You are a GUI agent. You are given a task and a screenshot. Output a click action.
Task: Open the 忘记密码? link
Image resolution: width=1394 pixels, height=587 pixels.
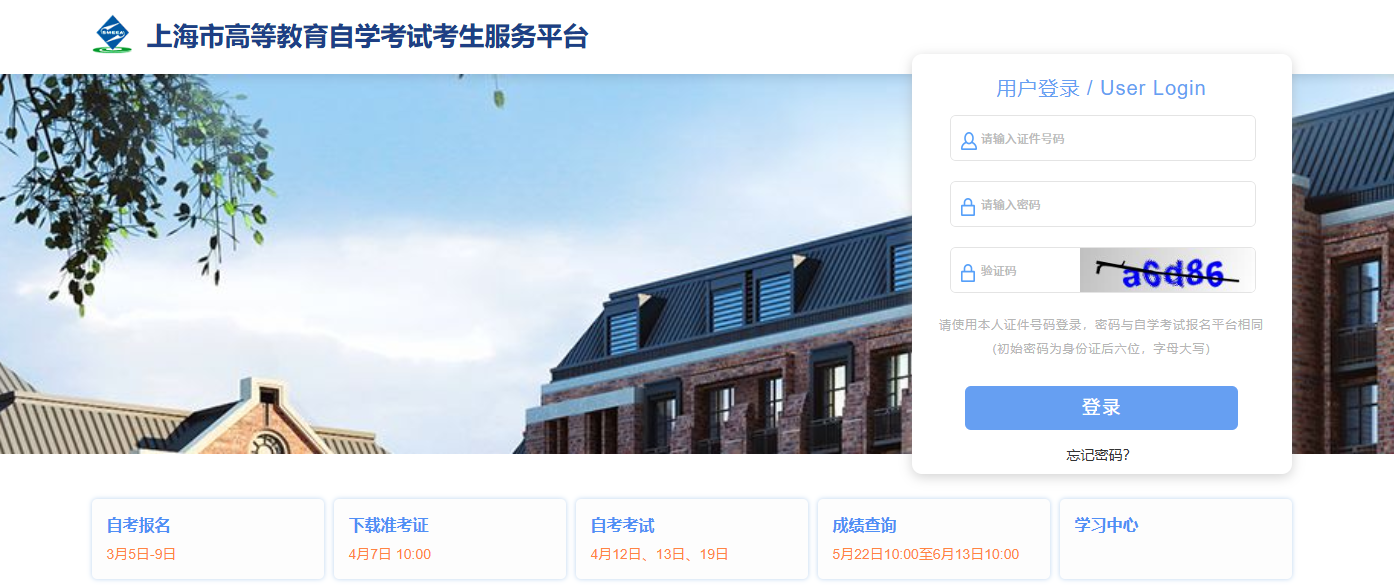1098,455
